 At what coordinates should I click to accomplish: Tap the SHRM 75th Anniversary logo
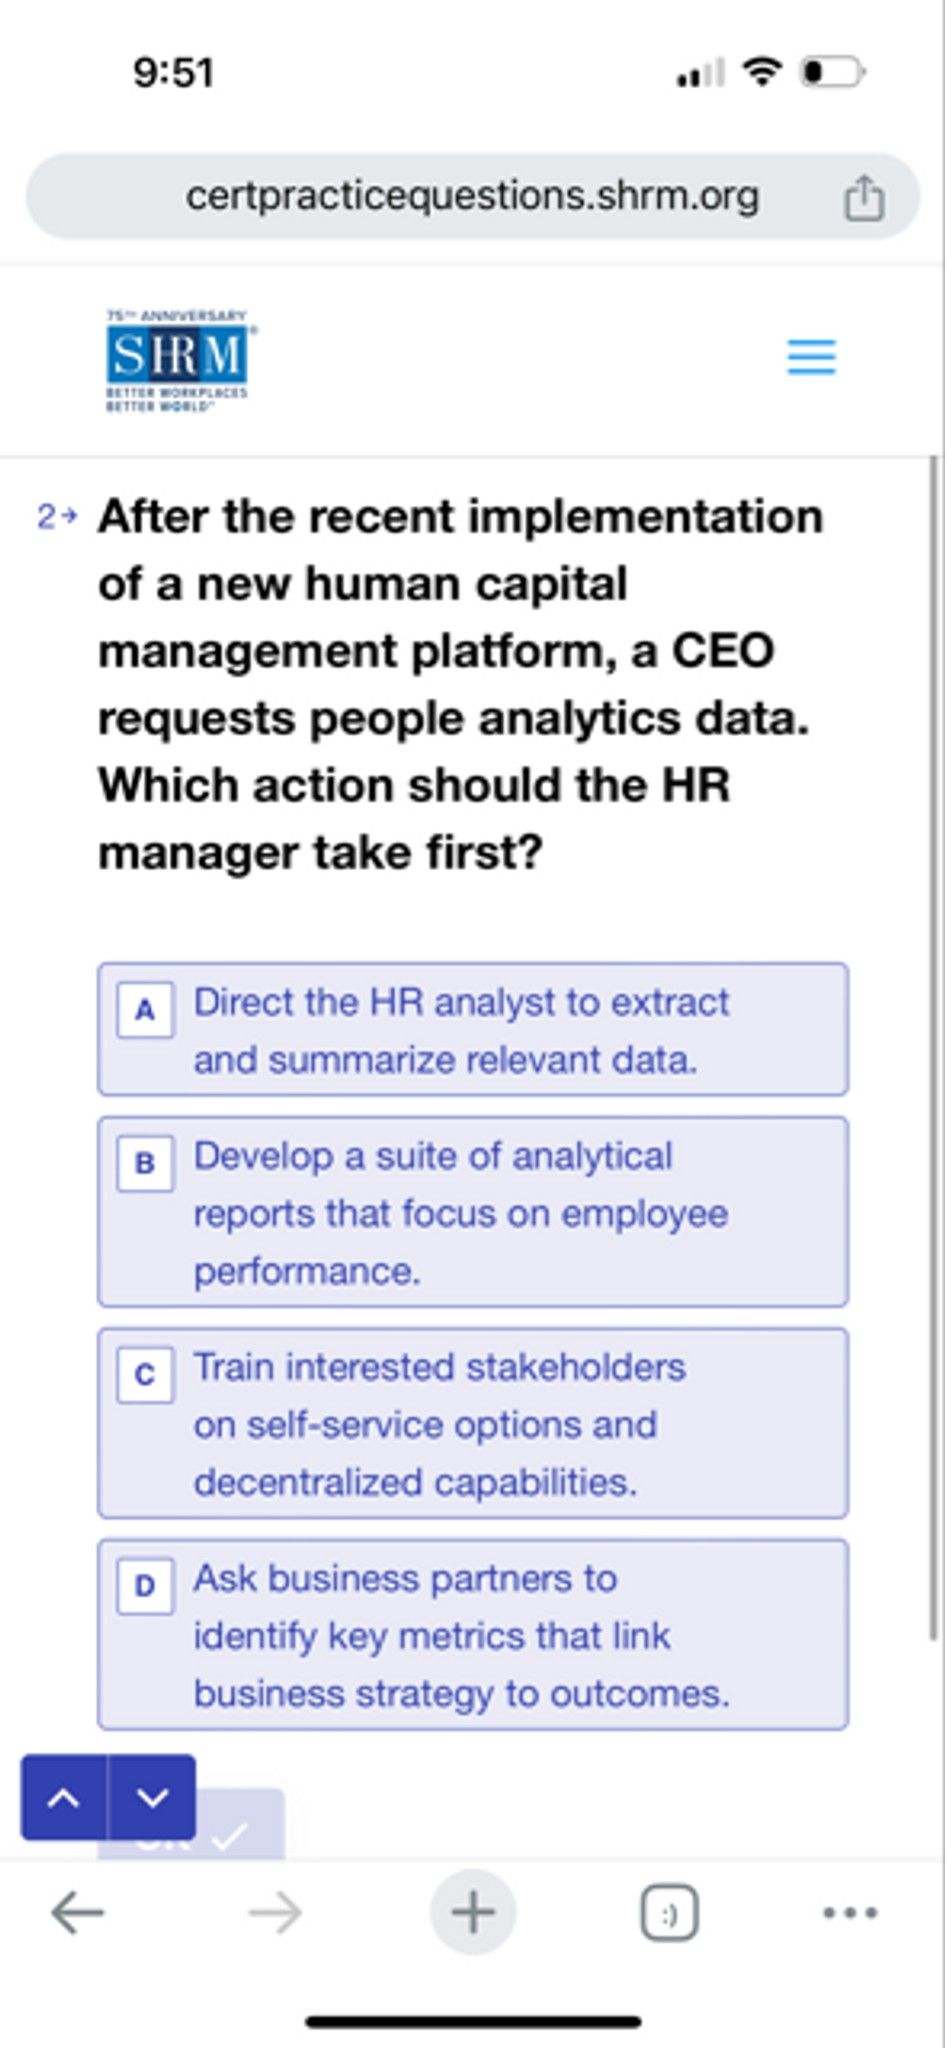click(x=176, y=357)
